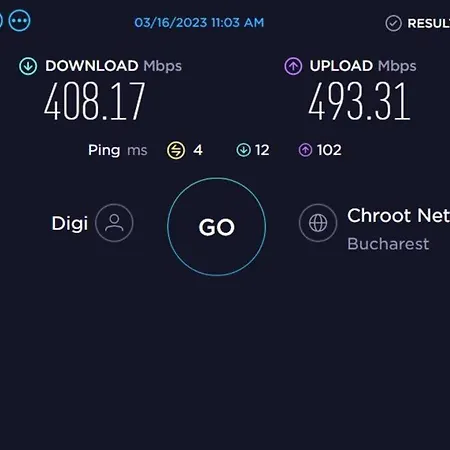Click the UPLOAD Mbps label
Viewport: 450px width, 450px height.
(363, 66)
